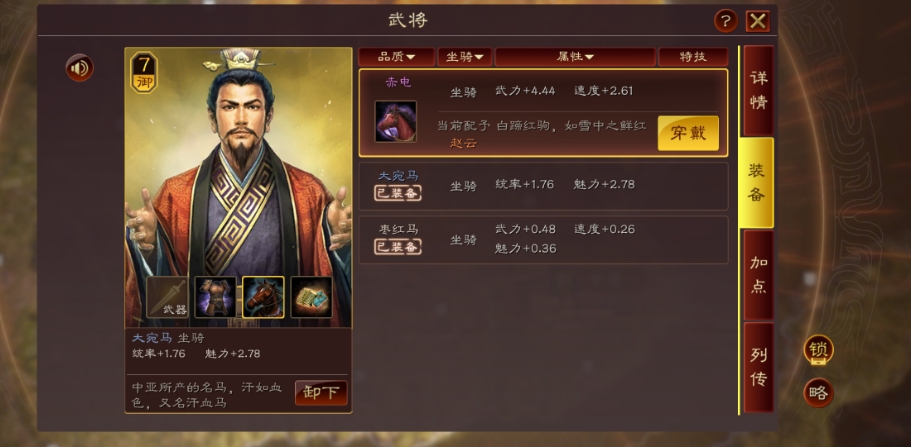911x447 pixels.
Task: Select the 大宛马 mount list row
Action: pos(543,186)
